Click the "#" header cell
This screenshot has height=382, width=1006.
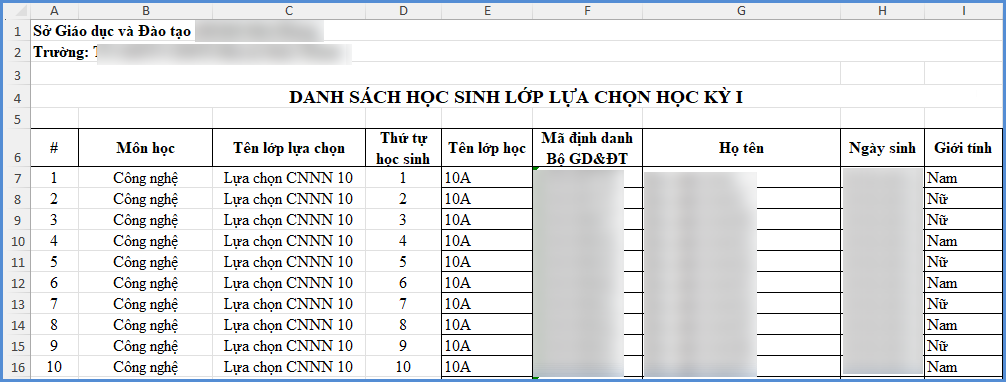(x=54, y=148)
